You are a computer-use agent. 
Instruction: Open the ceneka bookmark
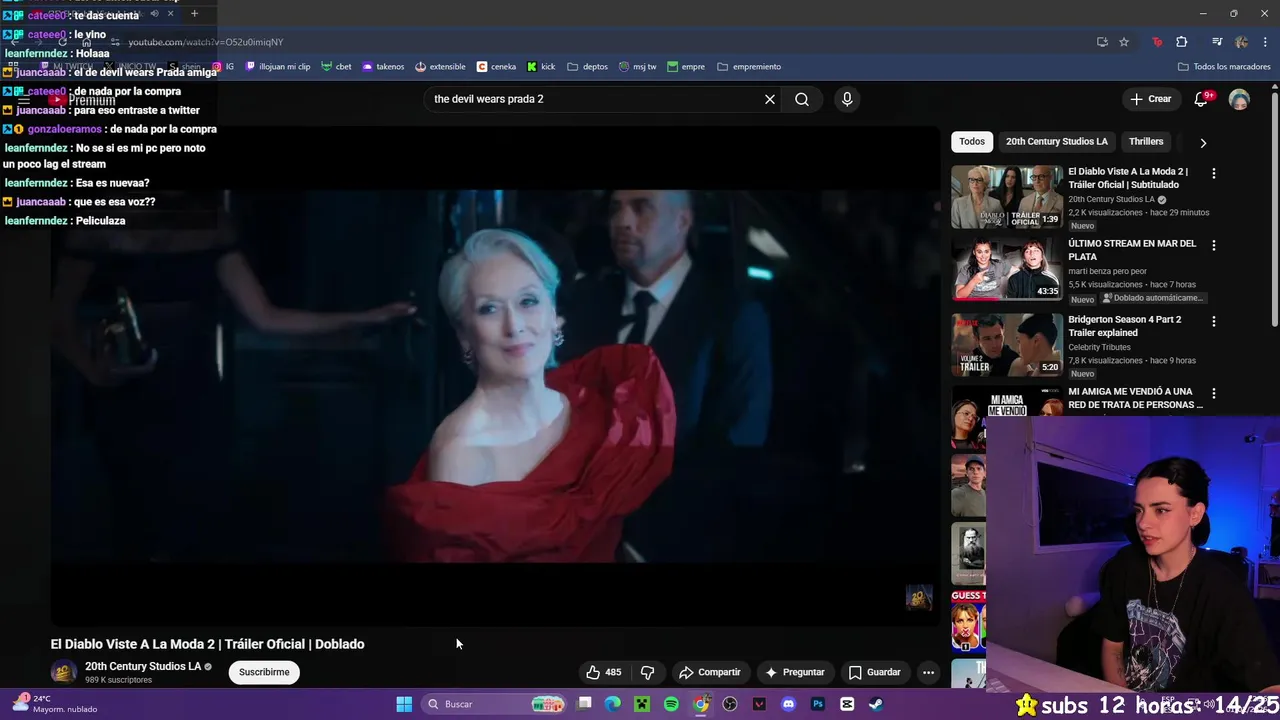coord(496,67)
